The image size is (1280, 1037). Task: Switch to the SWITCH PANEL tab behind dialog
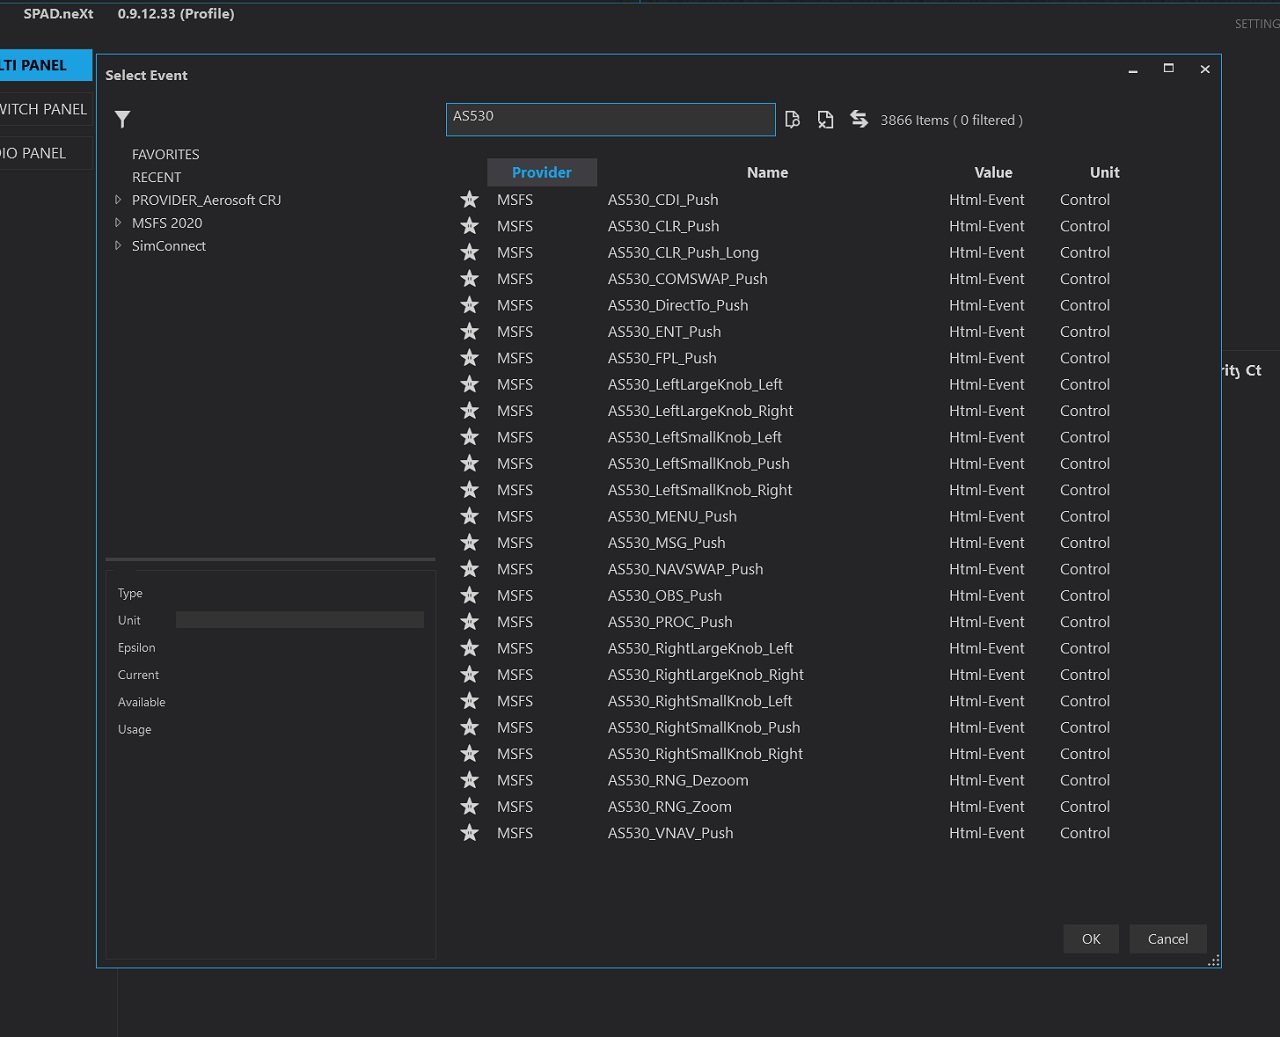[44, 109]
